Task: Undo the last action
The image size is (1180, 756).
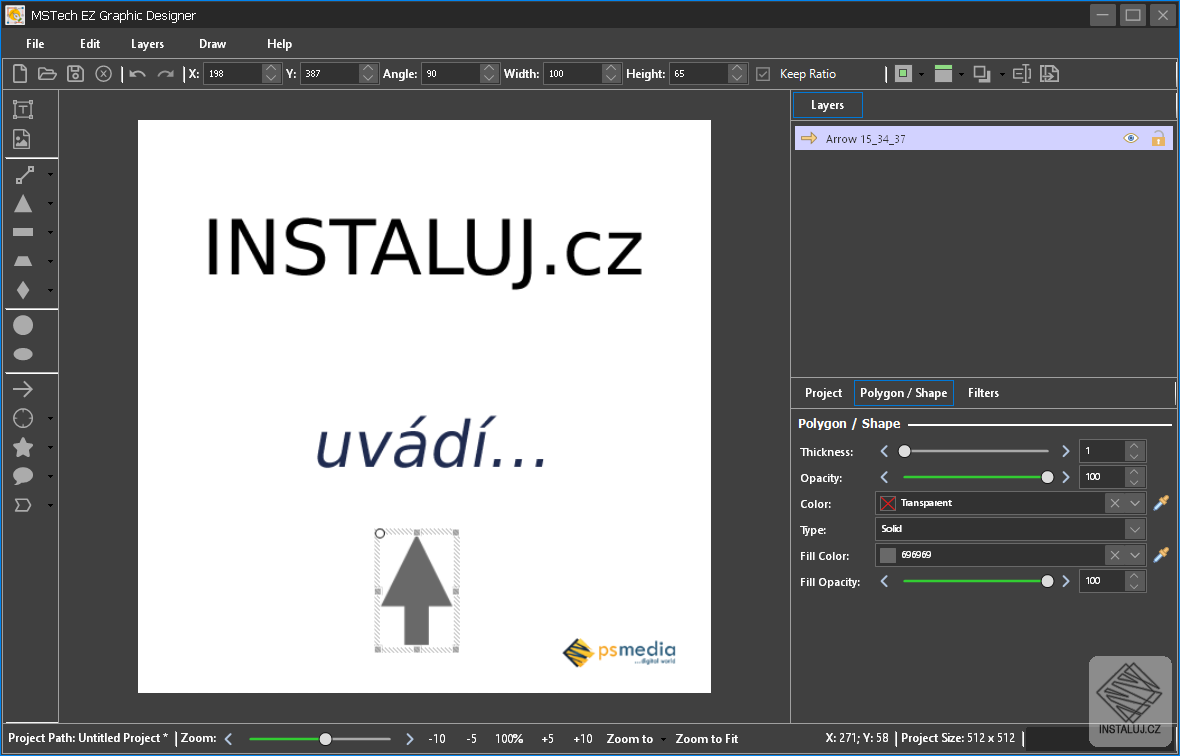Action: (137, 74)
